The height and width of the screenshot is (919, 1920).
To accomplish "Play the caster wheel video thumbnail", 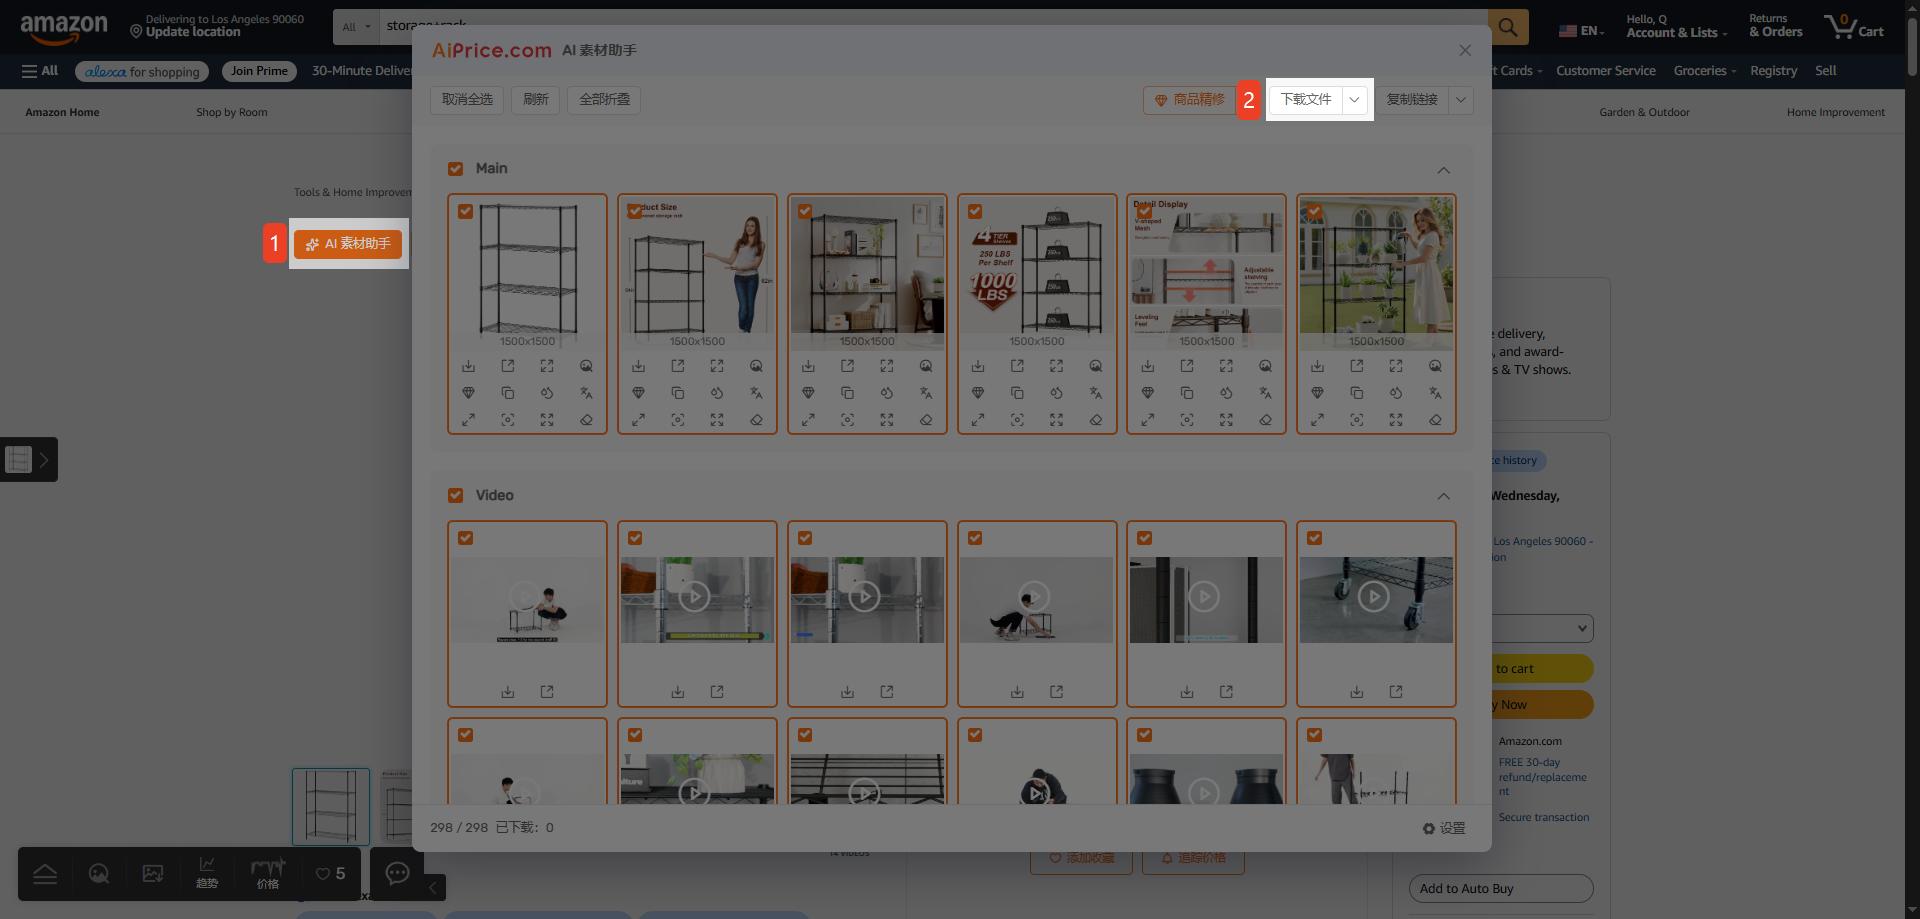I will click(x=1374, y=598).
